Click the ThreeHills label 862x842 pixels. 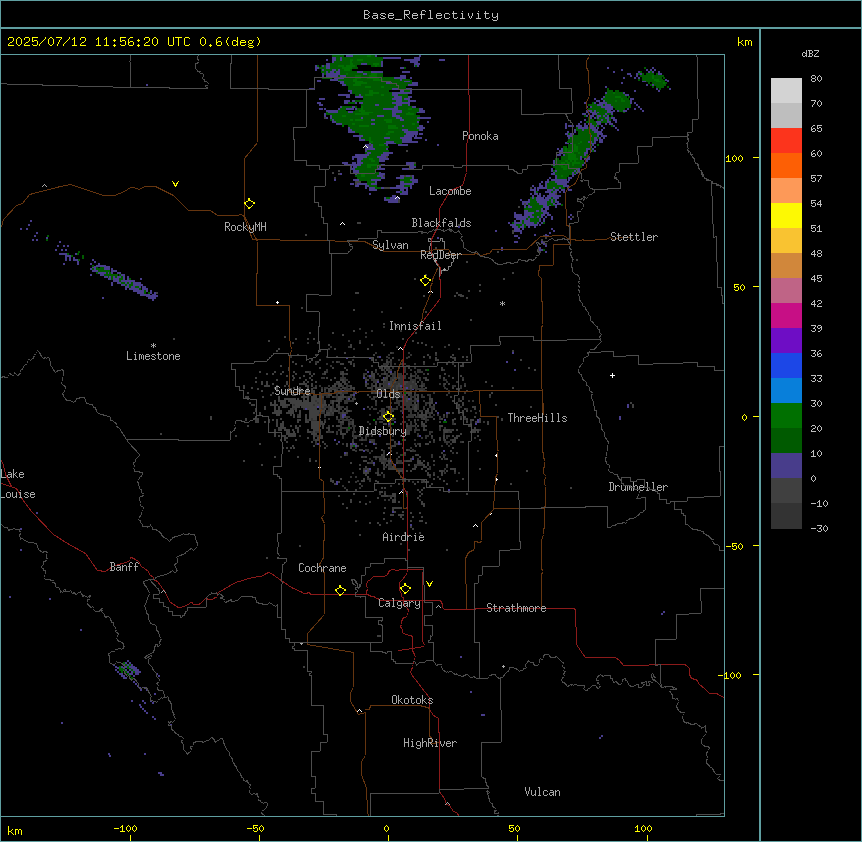coord(537,418)
